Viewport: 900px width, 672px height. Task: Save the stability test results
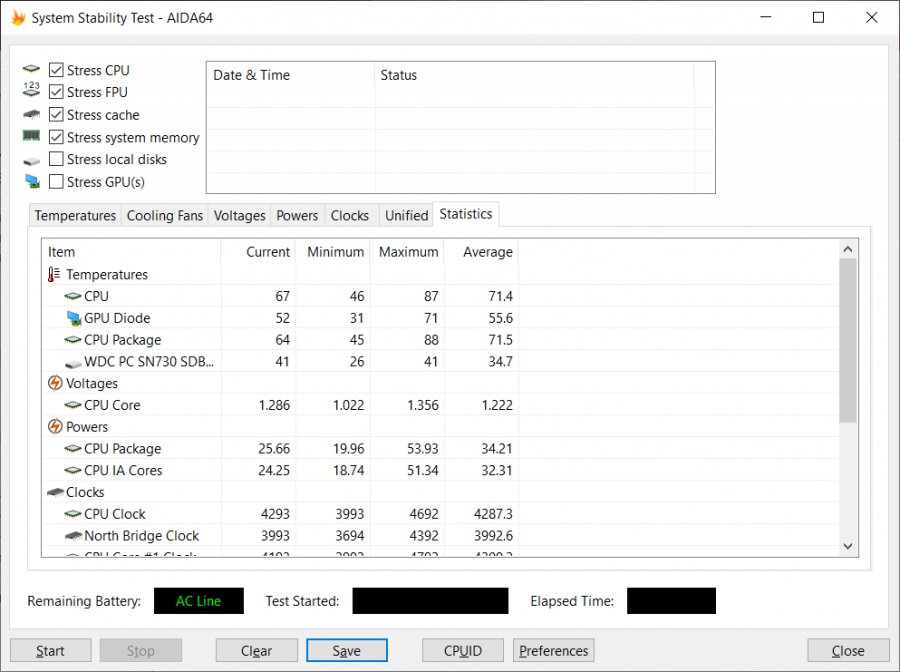tap(347, 651)
